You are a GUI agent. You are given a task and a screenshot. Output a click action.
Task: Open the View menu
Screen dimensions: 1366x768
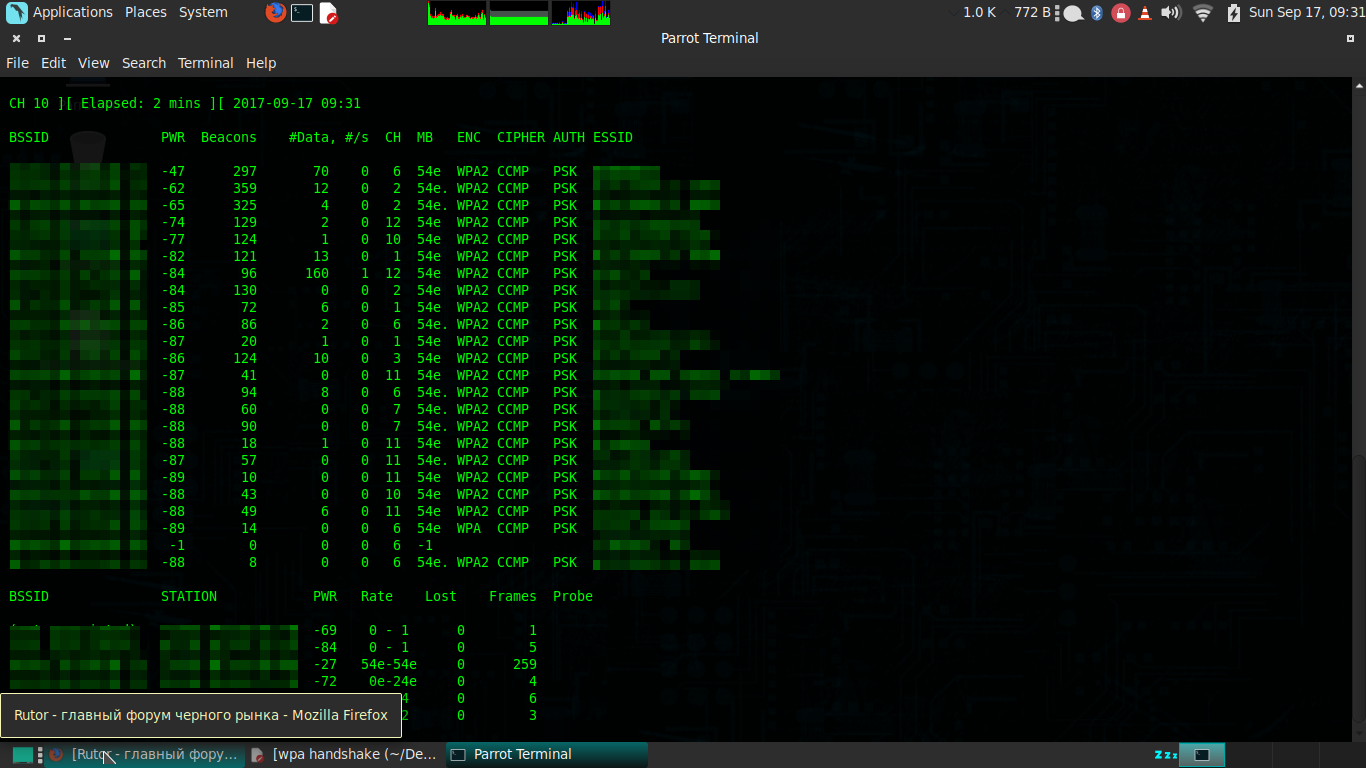pos(94,63)
